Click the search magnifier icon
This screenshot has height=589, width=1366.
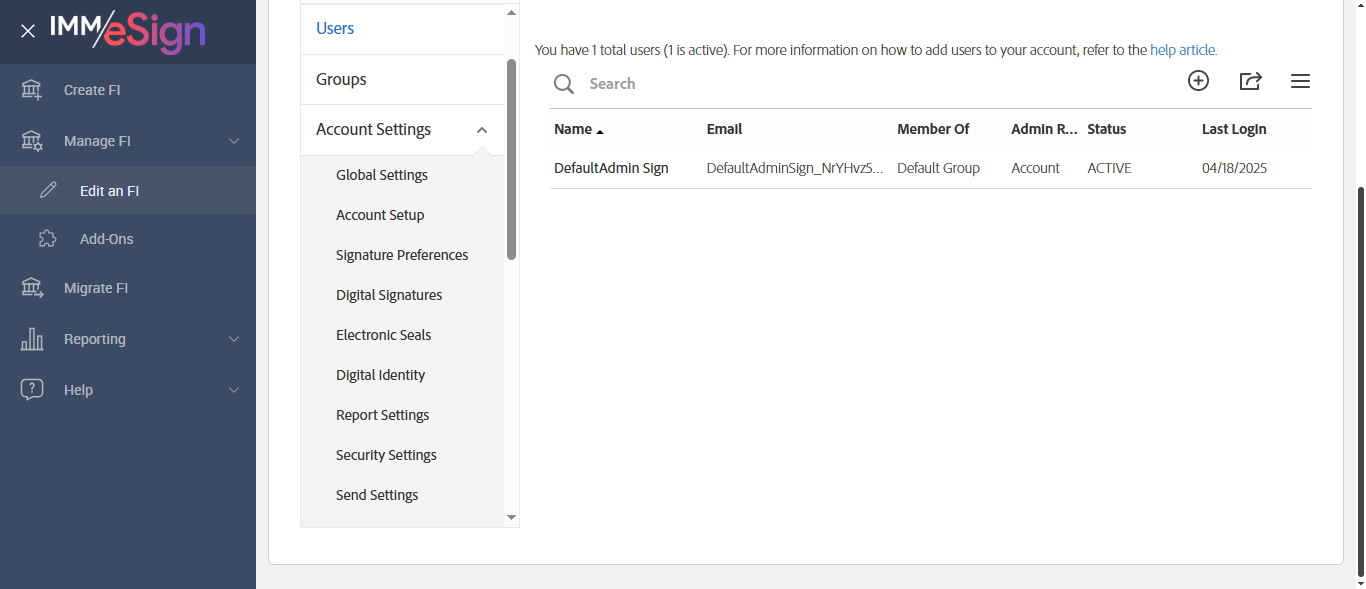[x=564, y=84]
